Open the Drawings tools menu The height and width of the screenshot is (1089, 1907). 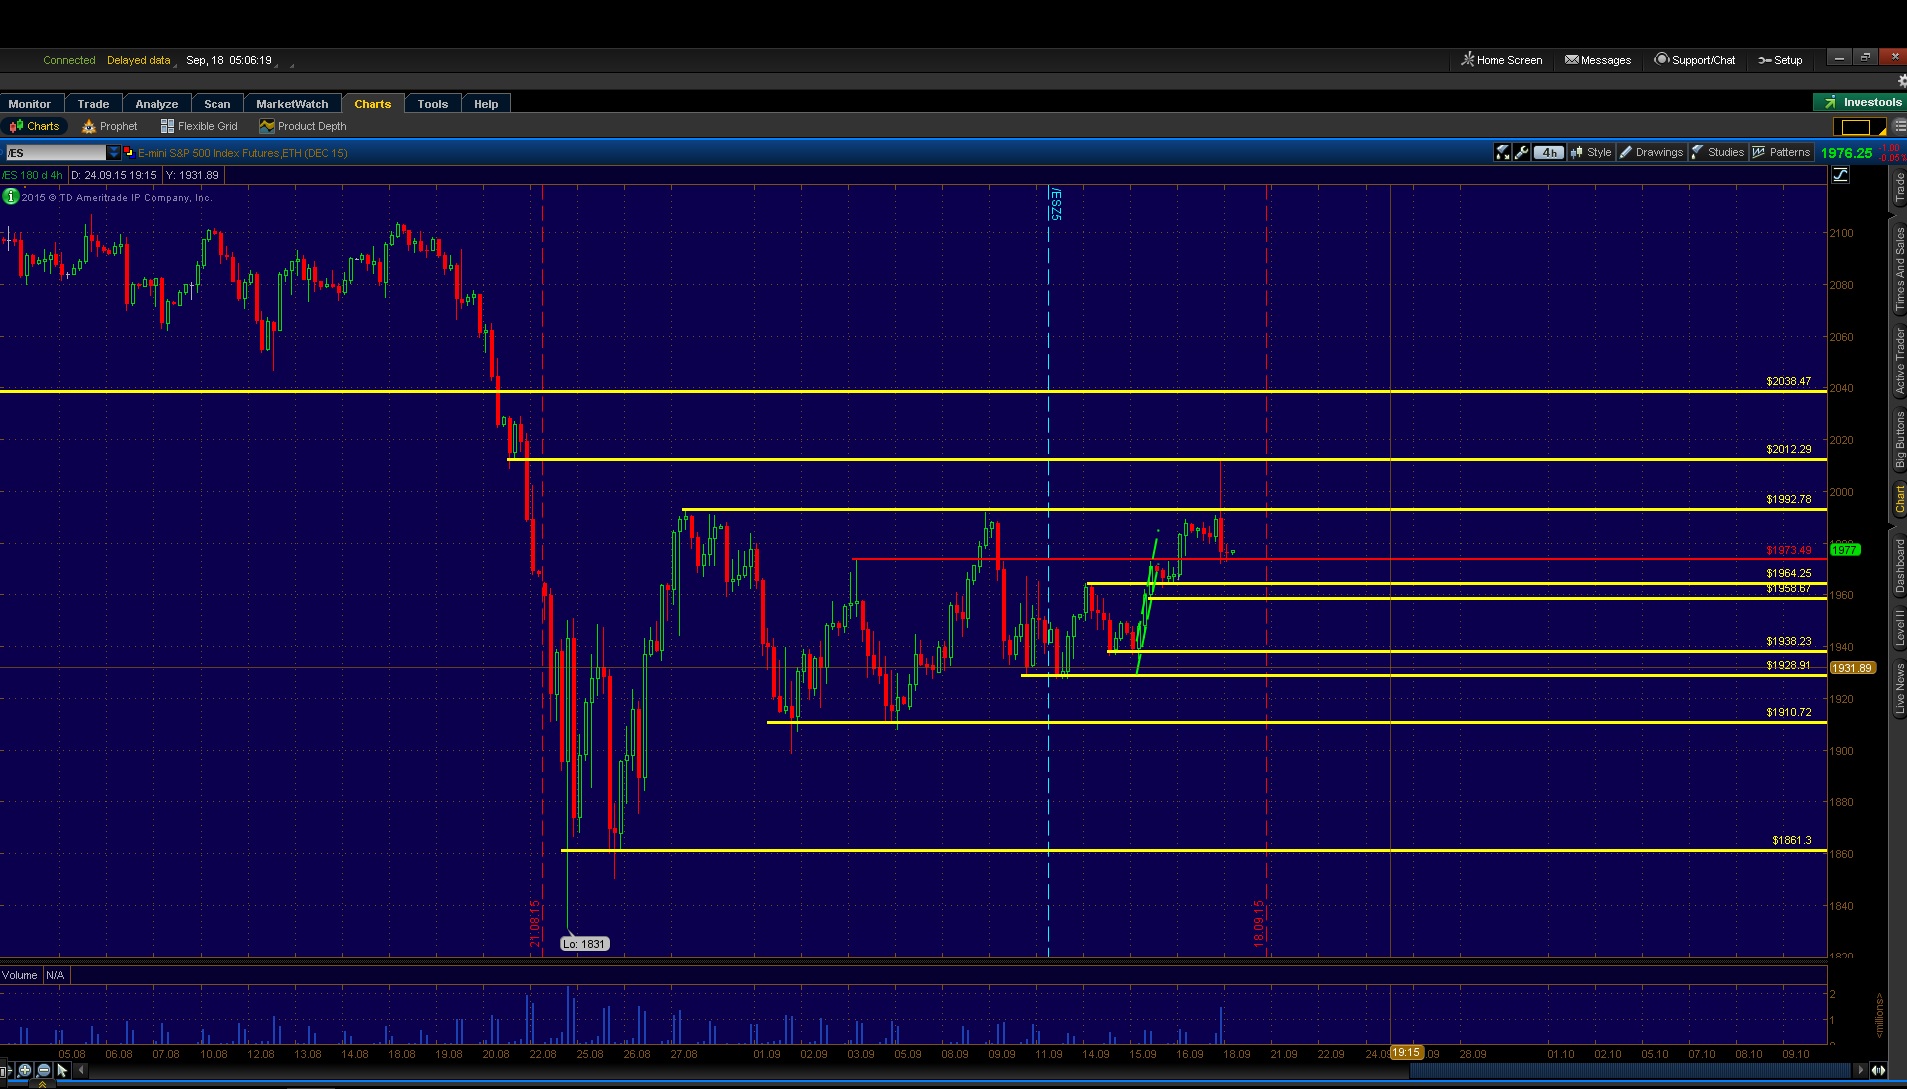coord(1651,153)
